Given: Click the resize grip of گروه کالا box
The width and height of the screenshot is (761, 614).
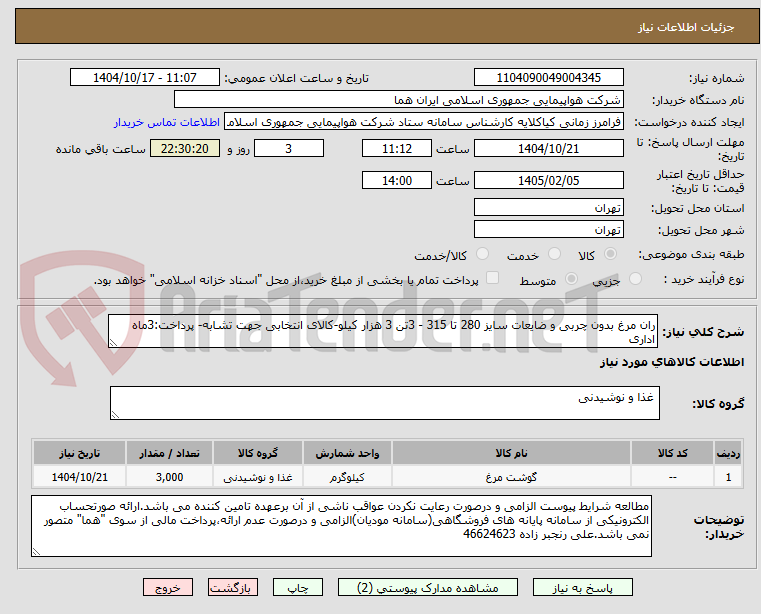Looking at the screenshot, I should click(x=115, y=415).
